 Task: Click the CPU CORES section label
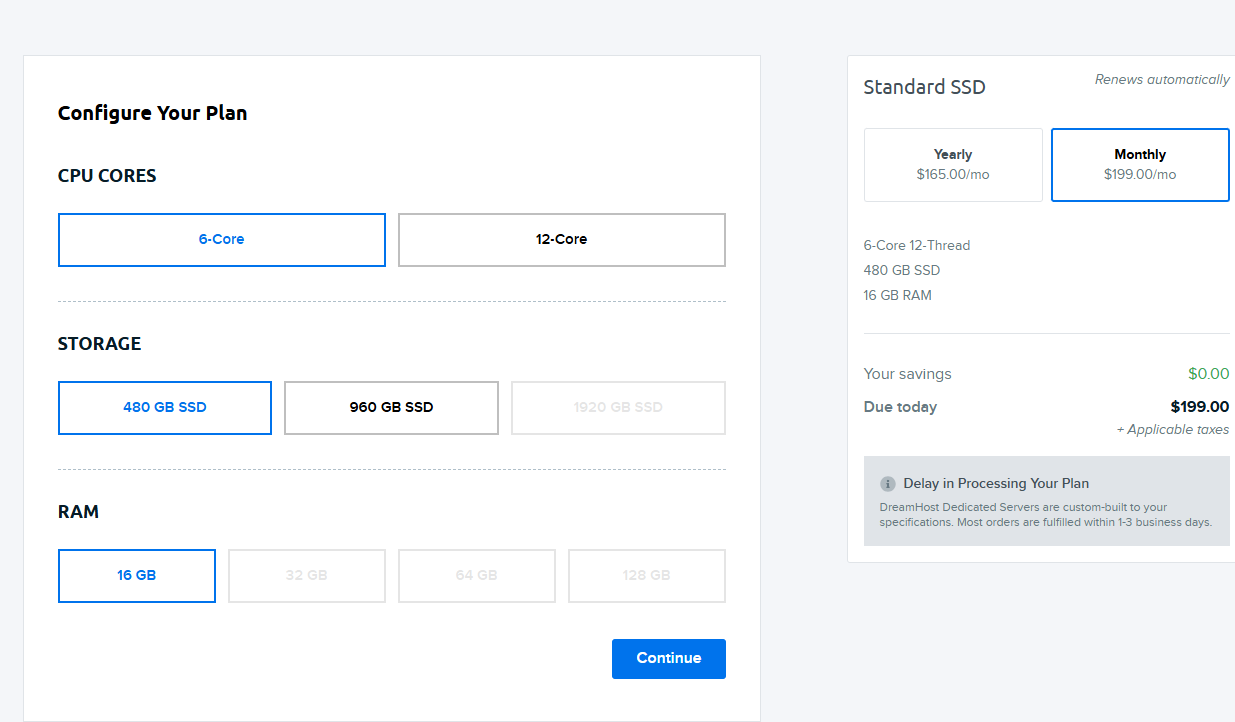coord(107,176)
